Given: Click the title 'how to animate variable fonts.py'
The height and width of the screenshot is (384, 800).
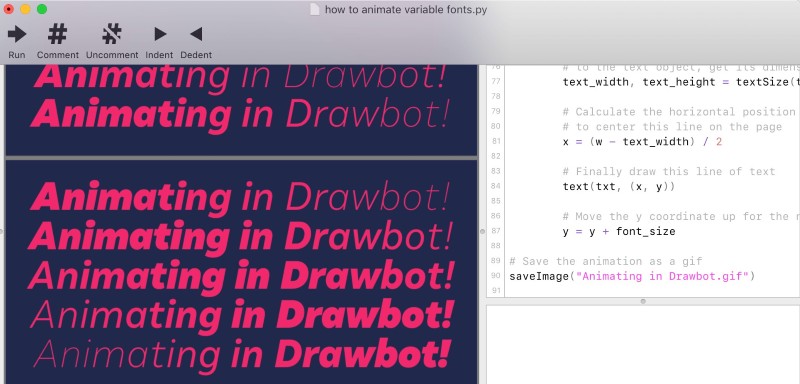Looking at the screenshot, I should [406, 10].
